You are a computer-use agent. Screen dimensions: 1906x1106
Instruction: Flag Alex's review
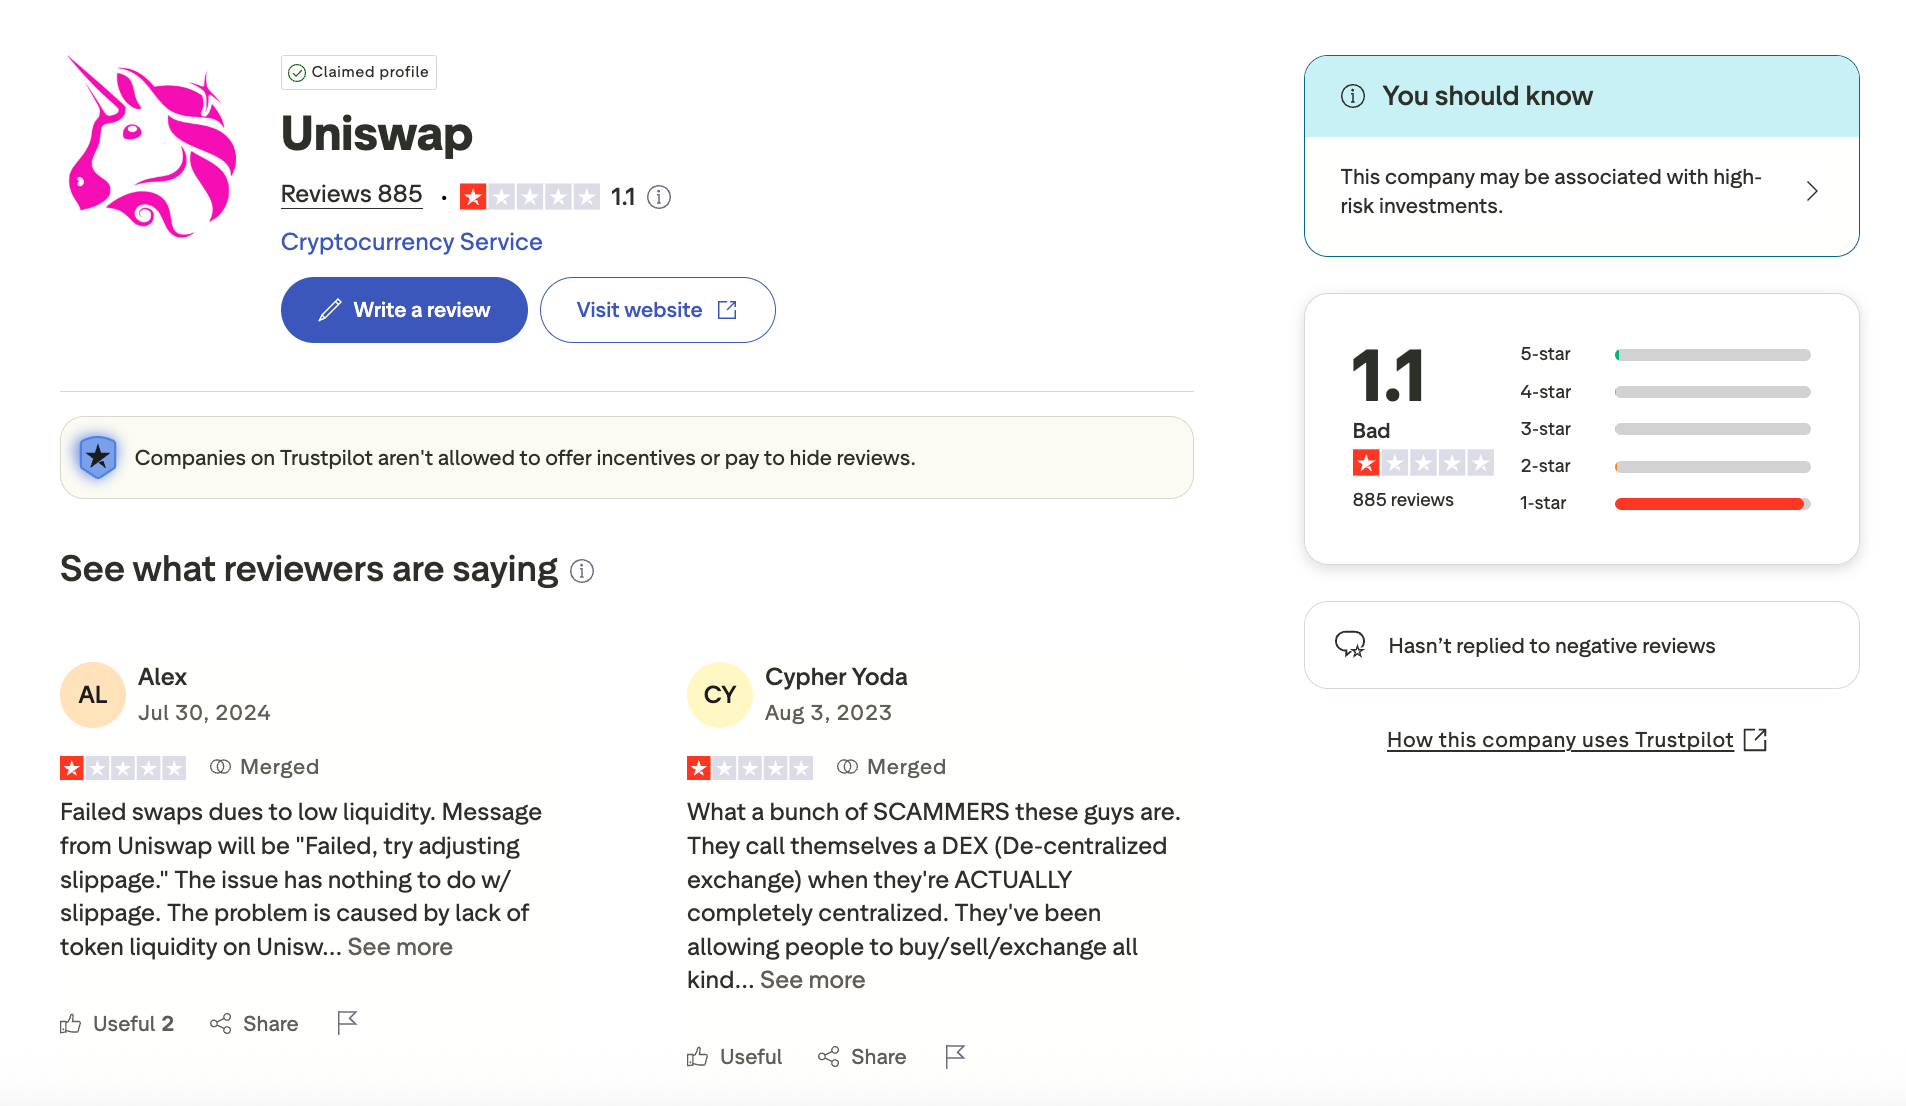(347, 1023)
